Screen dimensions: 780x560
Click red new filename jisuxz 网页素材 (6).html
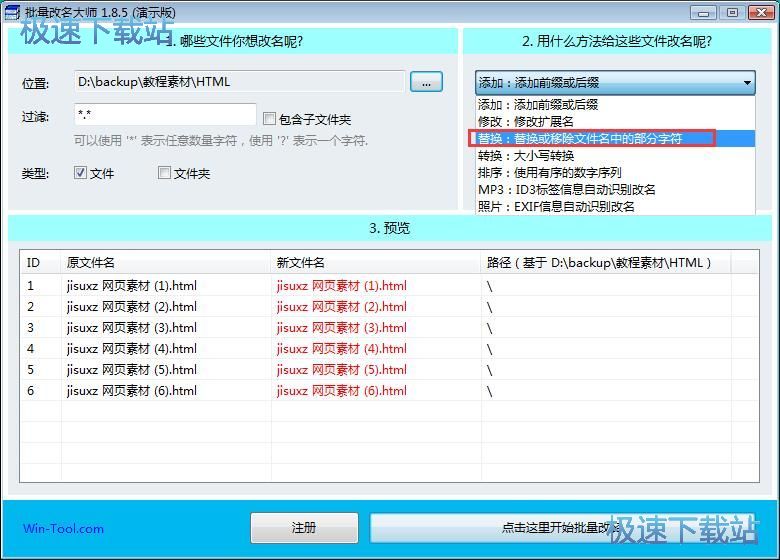[x=342, y=391]
